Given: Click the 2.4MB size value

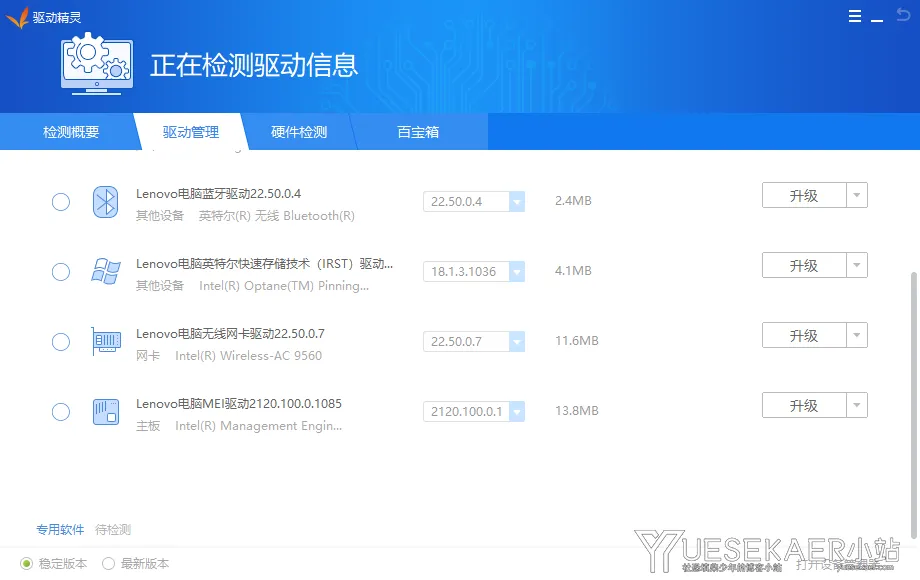Looking at the screenshot, I should (x=573, y=201).
